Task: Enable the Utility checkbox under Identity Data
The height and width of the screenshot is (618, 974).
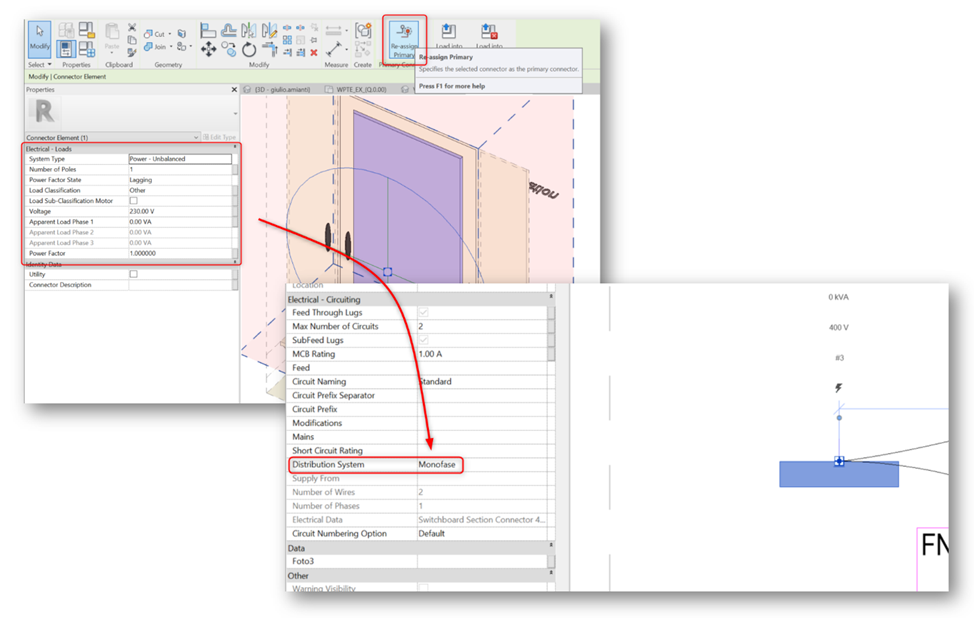Action: click(x=135, y=274)
